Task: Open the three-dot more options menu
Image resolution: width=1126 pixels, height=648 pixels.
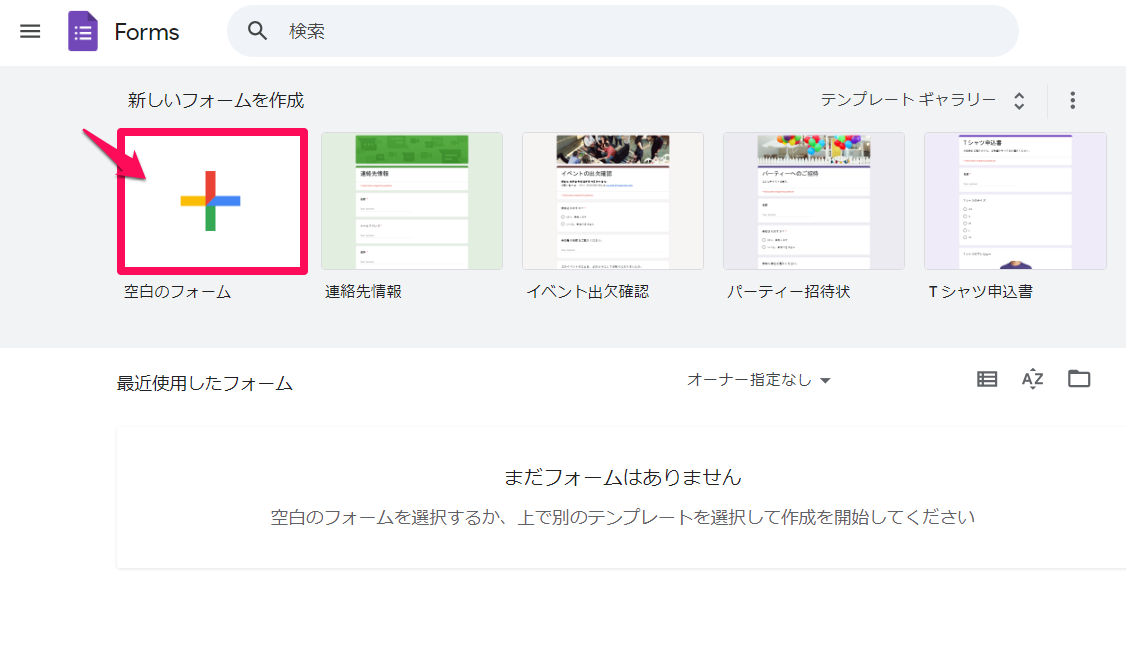Action: coord(1072,101)
